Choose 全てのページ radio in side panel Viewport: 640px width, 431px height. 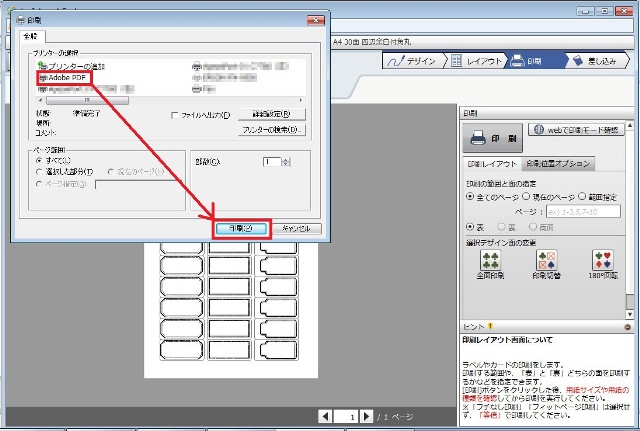coord(470,197)
